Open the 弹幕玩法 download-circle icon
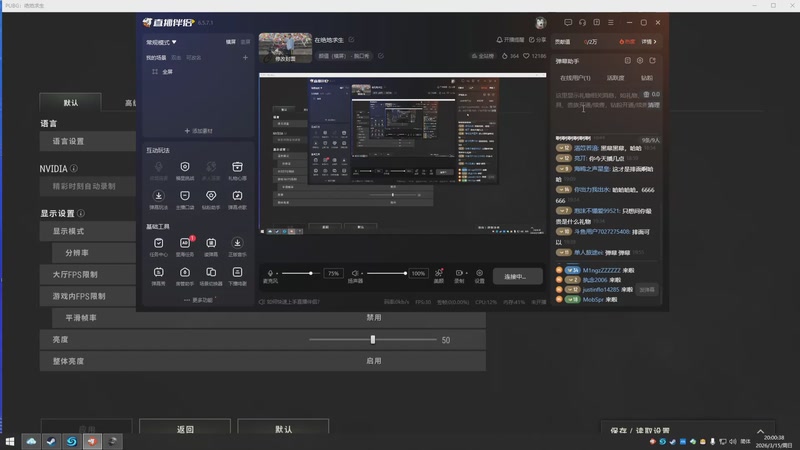The width and height of the screenshot is (800, 450). coord(159,195)
